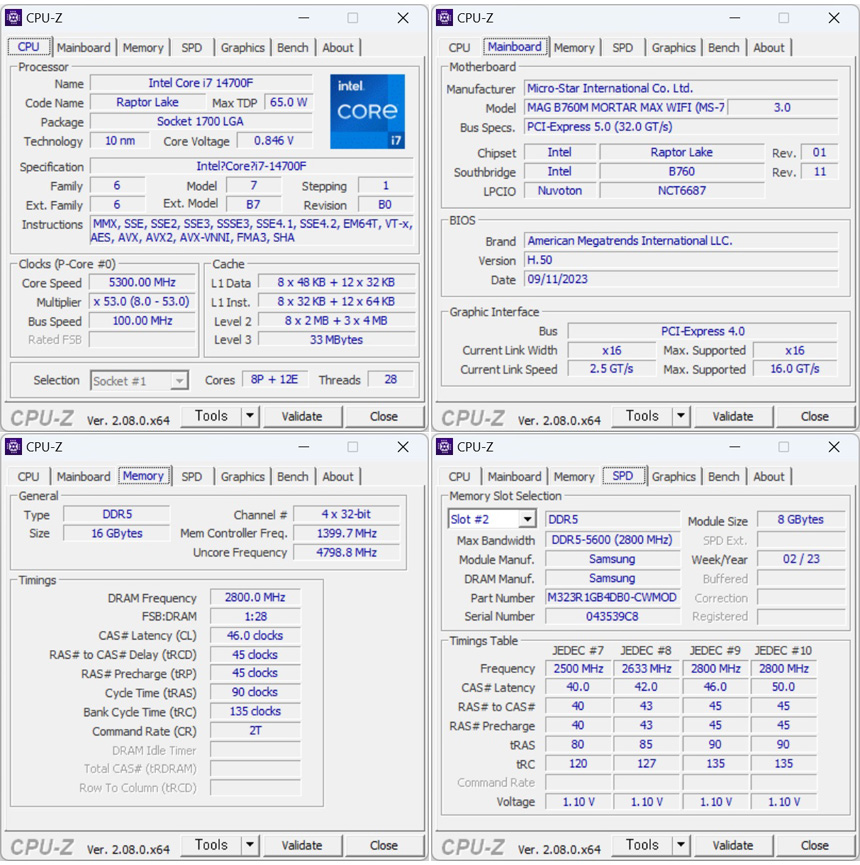Switch to CPU tab in Mainboard window

(x=459, y=47)
